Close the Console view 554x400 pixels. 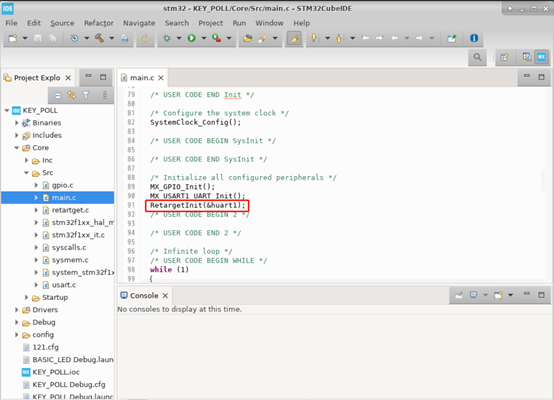coord(165,295)
